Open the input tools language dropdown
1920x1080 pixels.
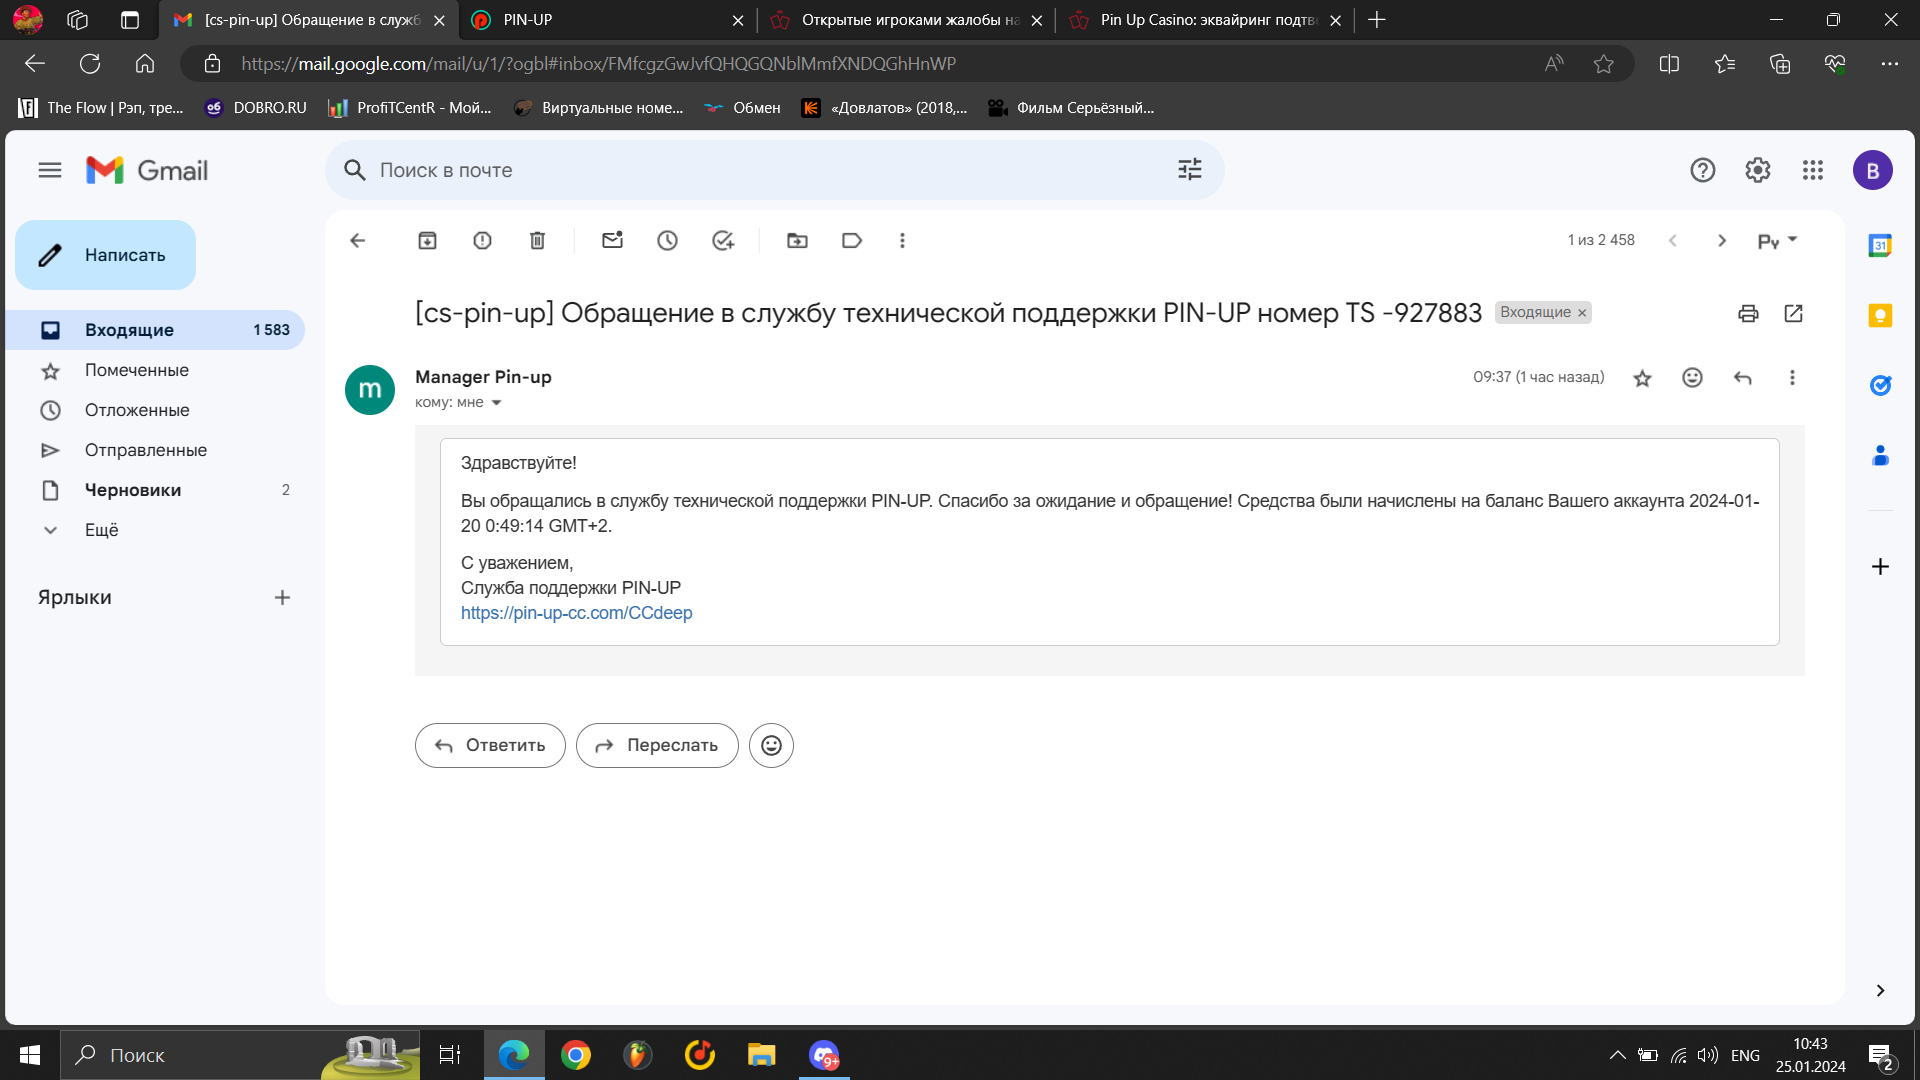point(1778,241)
